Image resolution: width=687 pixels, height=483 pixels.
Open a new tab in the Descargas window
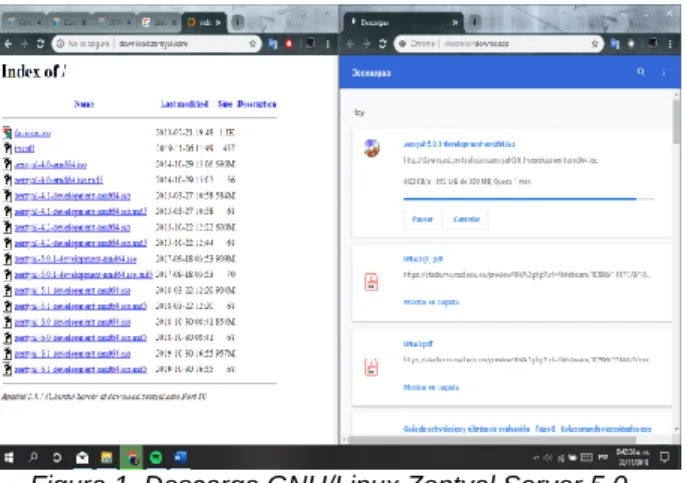click(x=475, y=21)
